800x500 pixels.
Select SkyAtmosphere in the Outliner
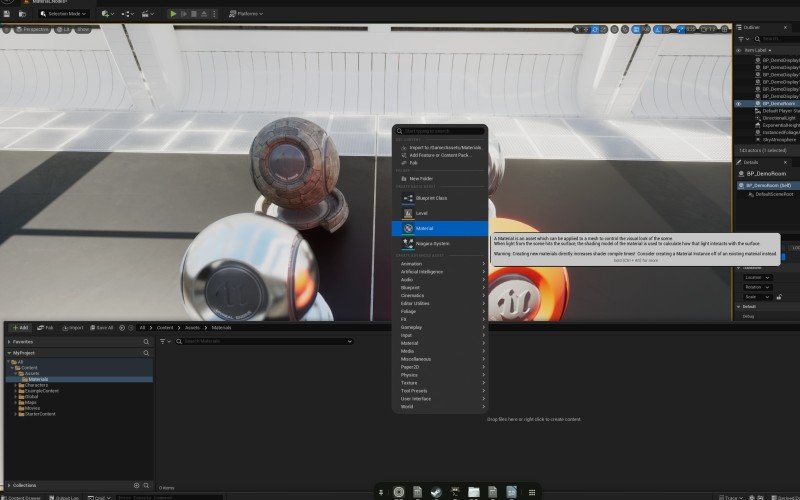click(779, 139)
